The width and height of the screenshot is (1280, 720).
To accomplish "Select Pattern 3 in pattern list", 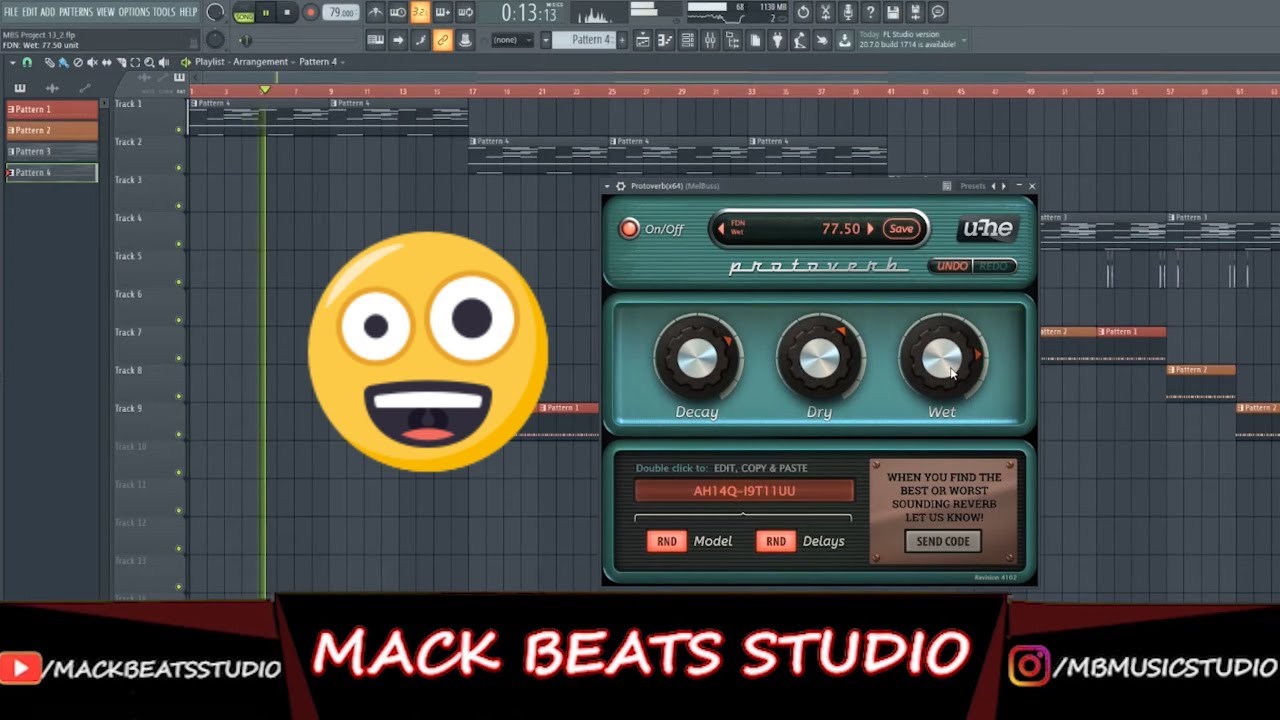I will pyautogui.click(x=52, y=151).
